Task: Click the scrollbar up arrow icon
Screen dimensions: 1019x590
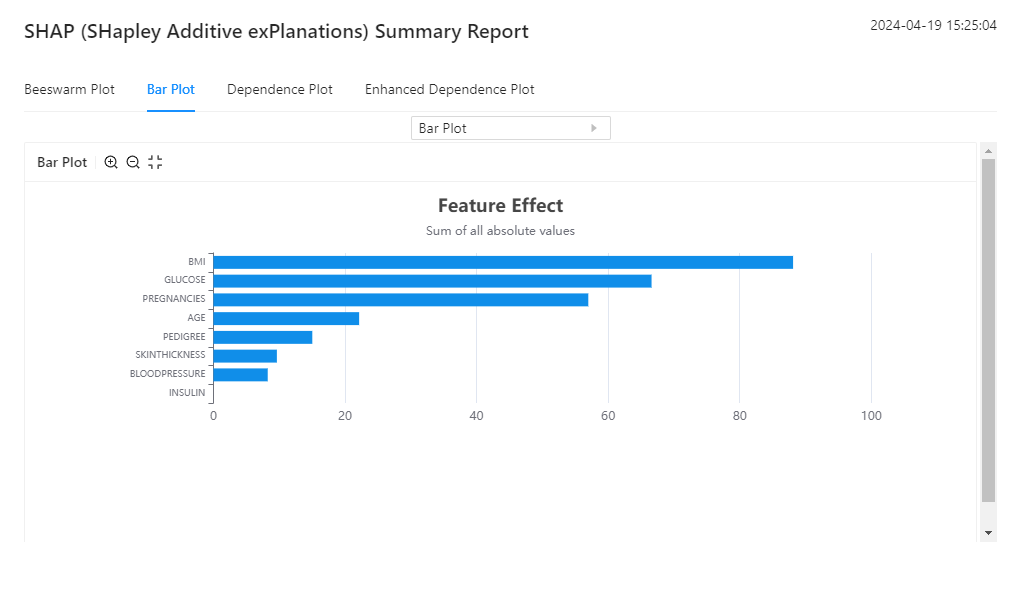Action: (988, 151)
